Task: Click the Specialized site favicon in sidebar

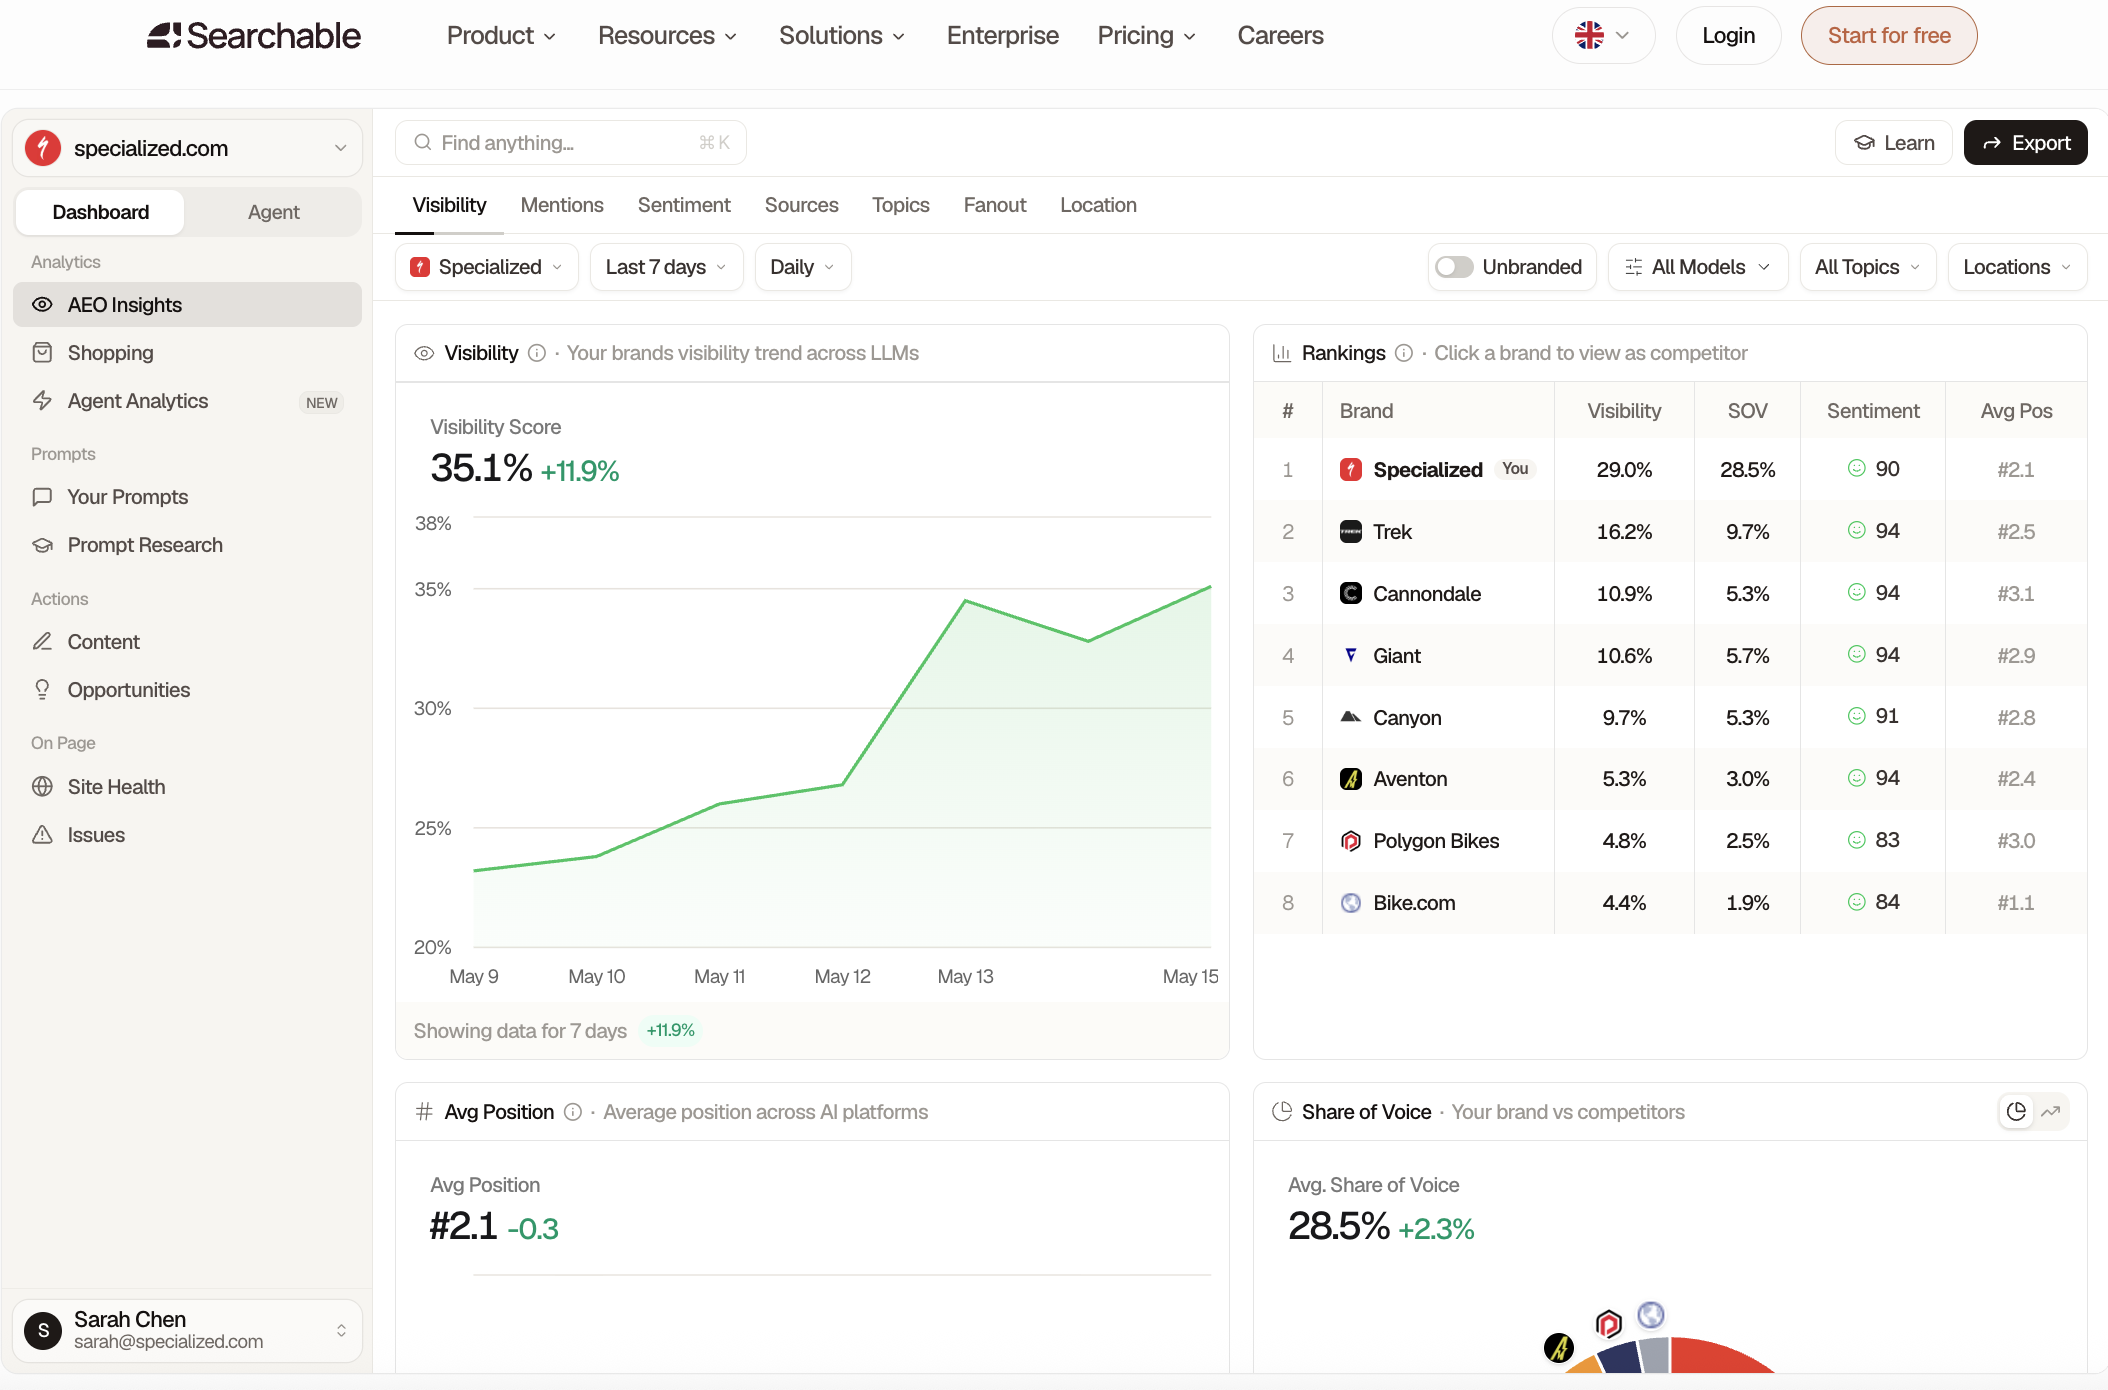Action: point(43,148)
